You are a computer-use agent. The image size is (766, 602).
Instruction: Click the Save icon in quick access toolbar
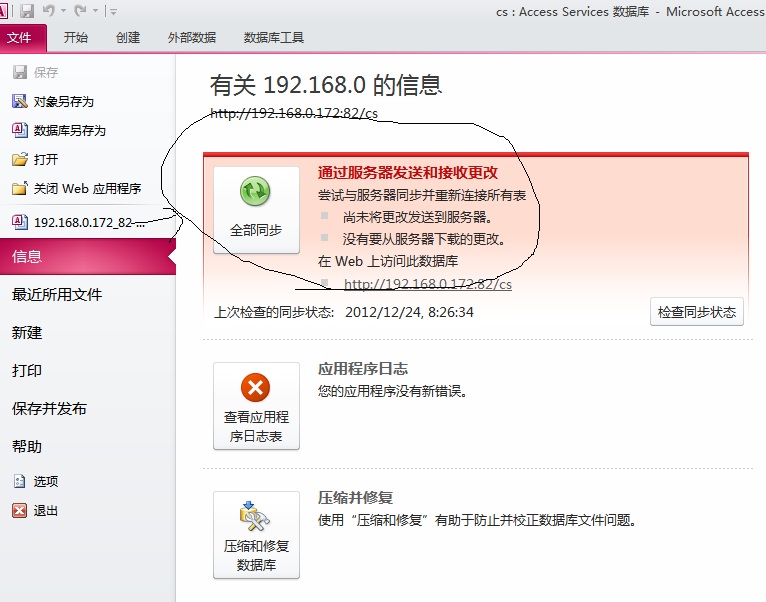coord(26,11)
